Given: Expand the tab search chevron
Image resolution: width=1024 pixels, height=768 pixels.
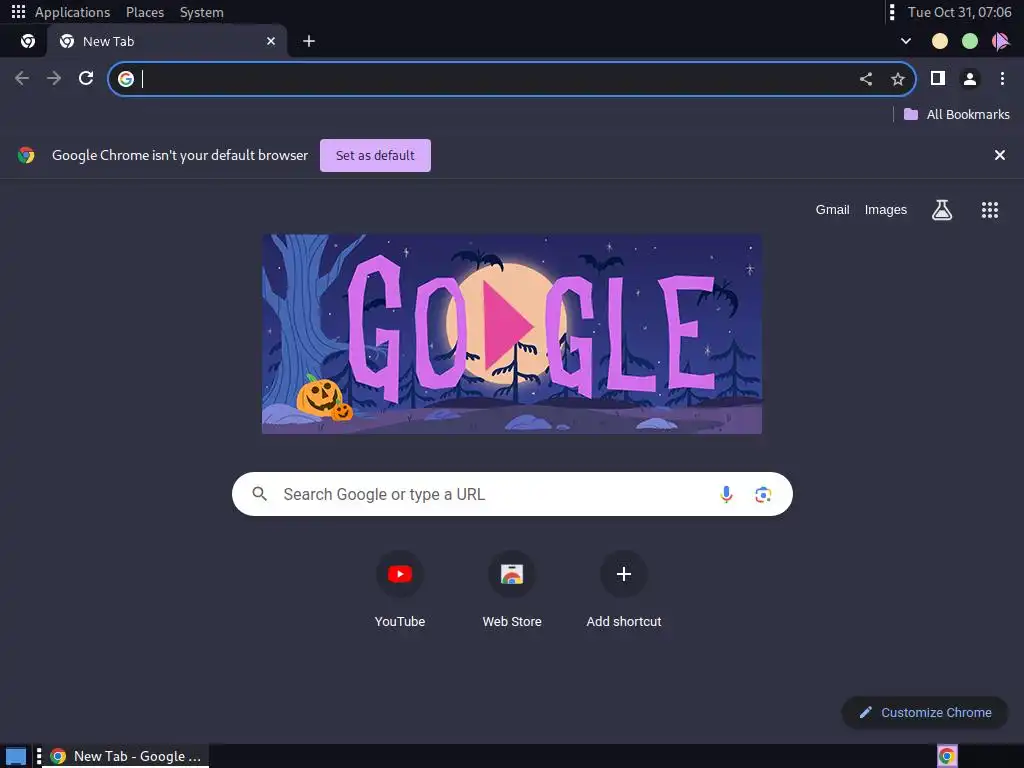Looking at the screenshot, I should [906, 41].
